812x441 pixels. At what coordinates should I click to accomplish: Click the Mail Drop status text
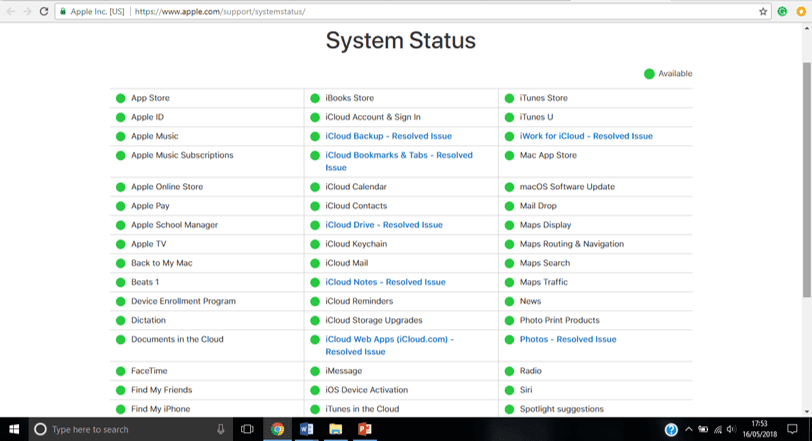[538, 205]
